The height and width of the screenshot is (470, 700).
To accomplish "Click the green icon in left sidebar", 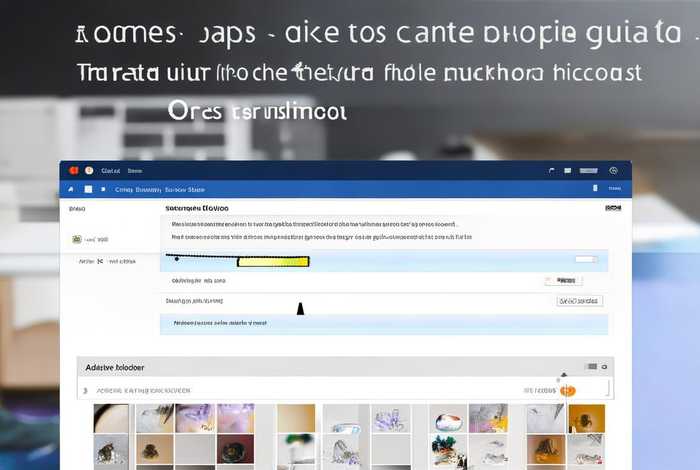I will [77, 239].
